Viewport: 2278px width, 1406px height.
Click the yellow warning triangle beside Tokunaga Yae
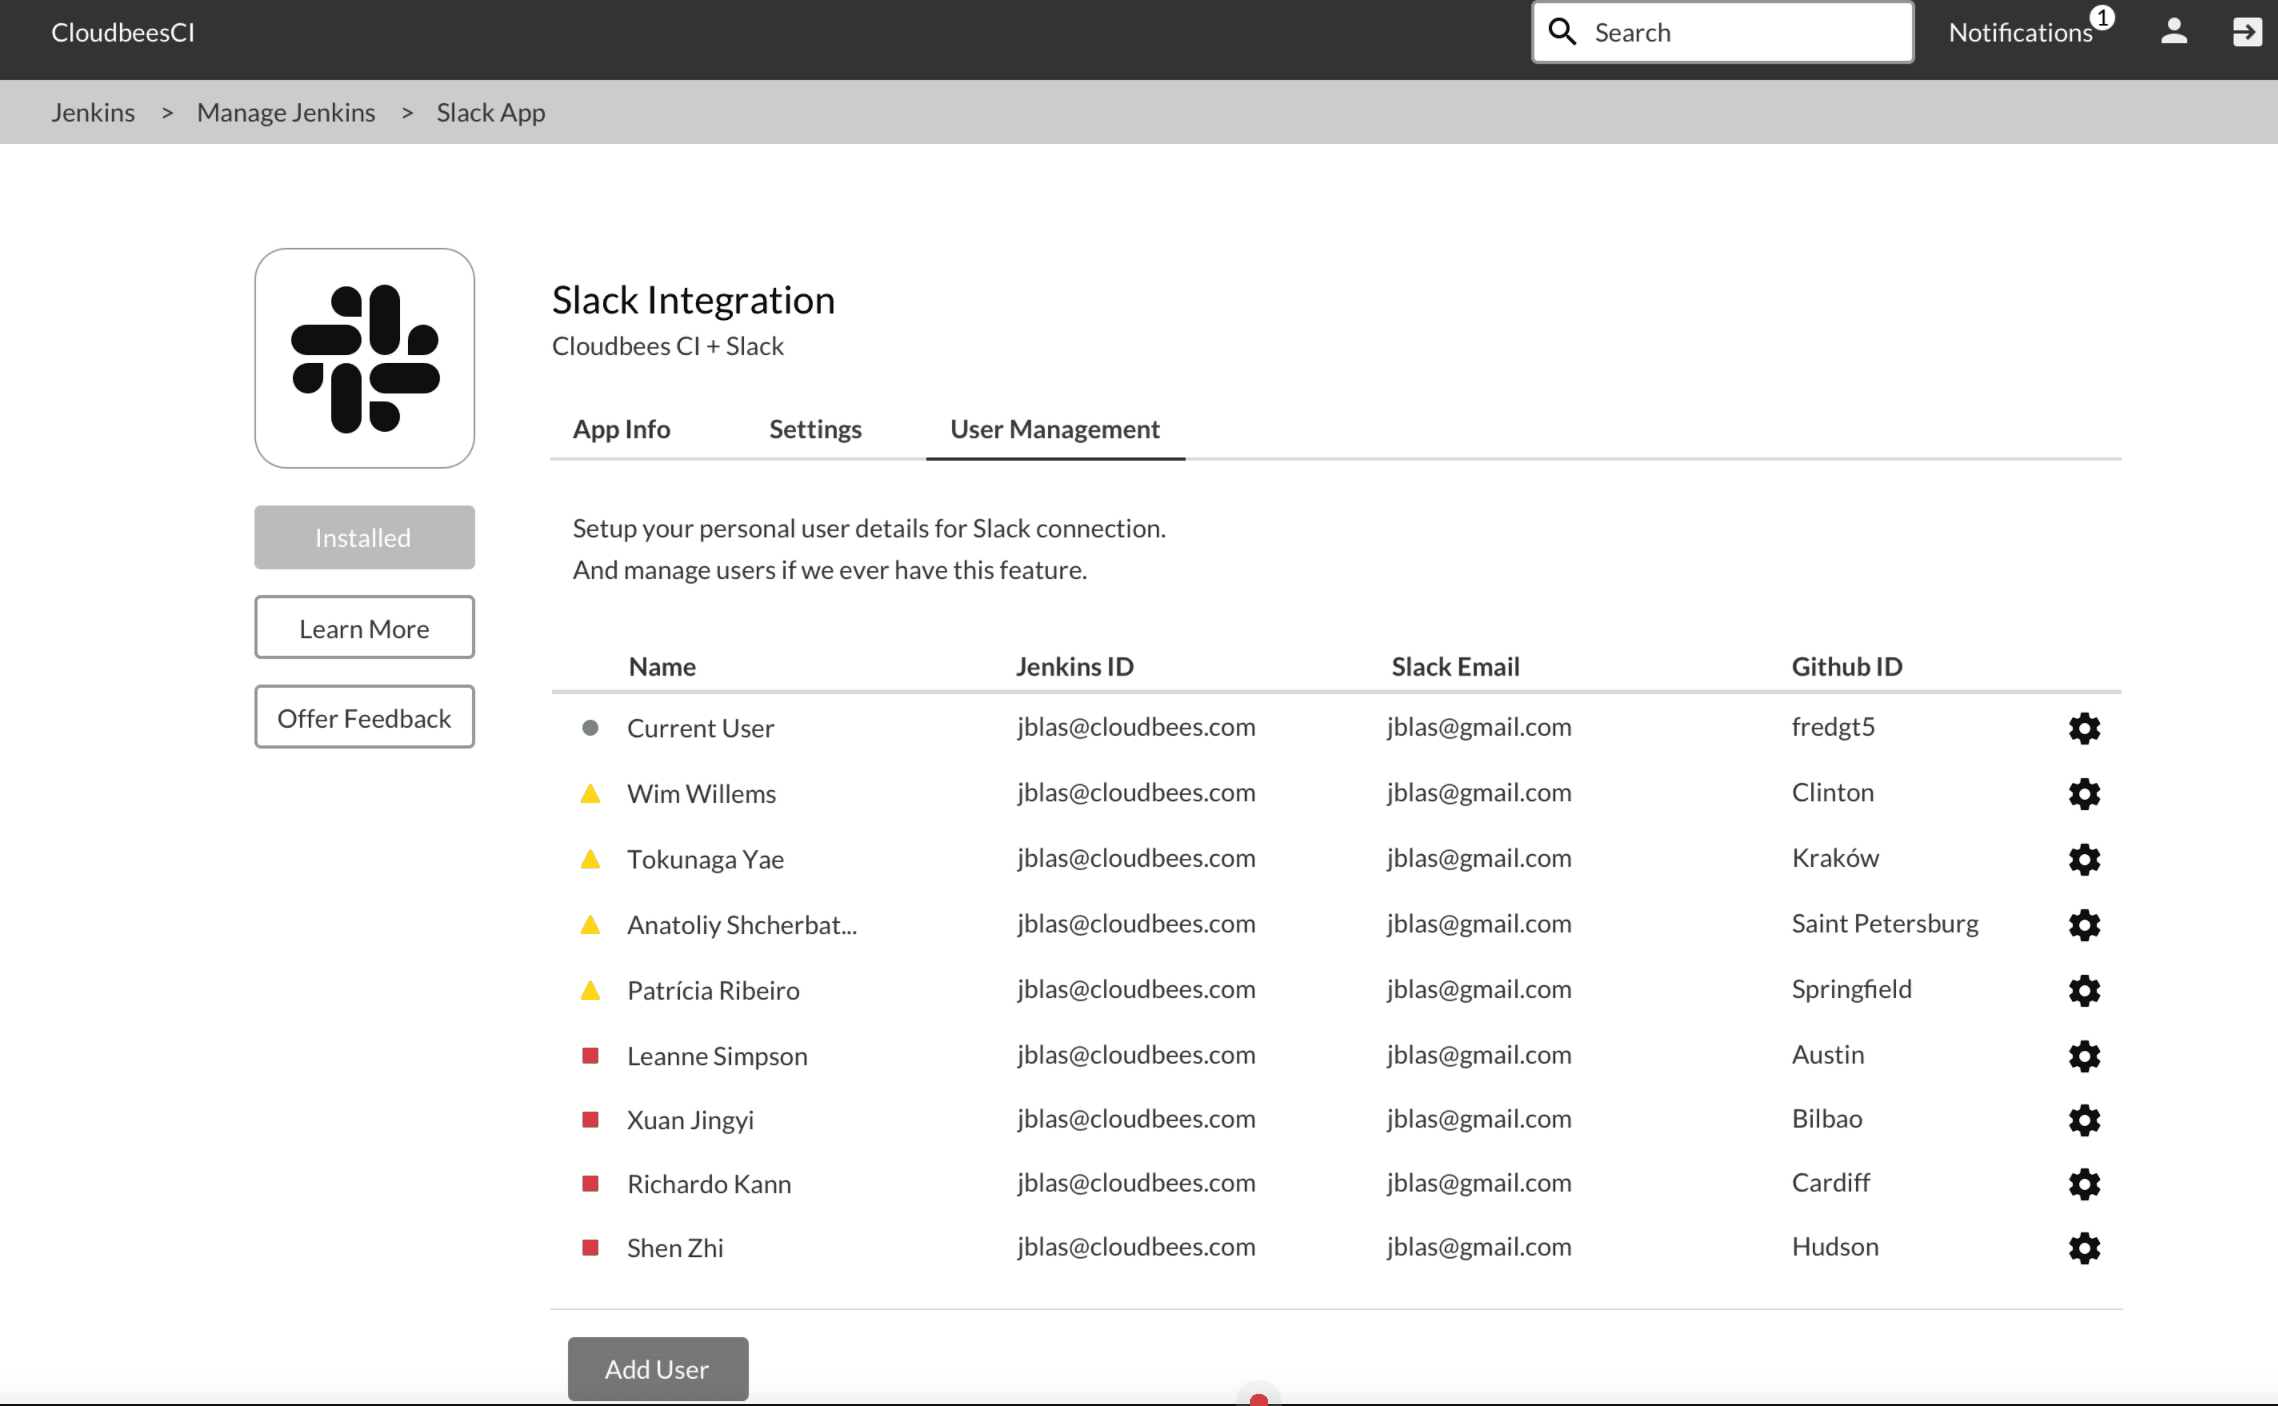point(590,859)
